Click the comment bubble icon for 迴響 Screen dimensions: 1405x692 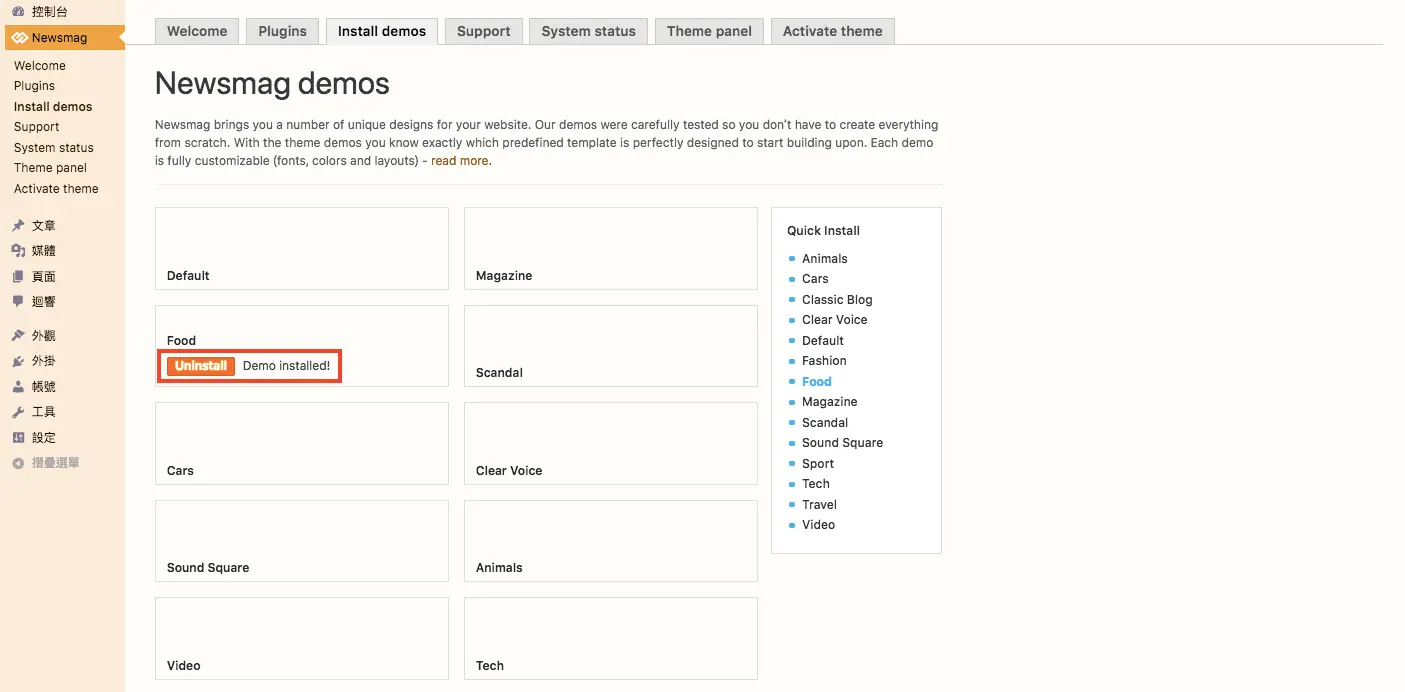(x=18, y=302)
